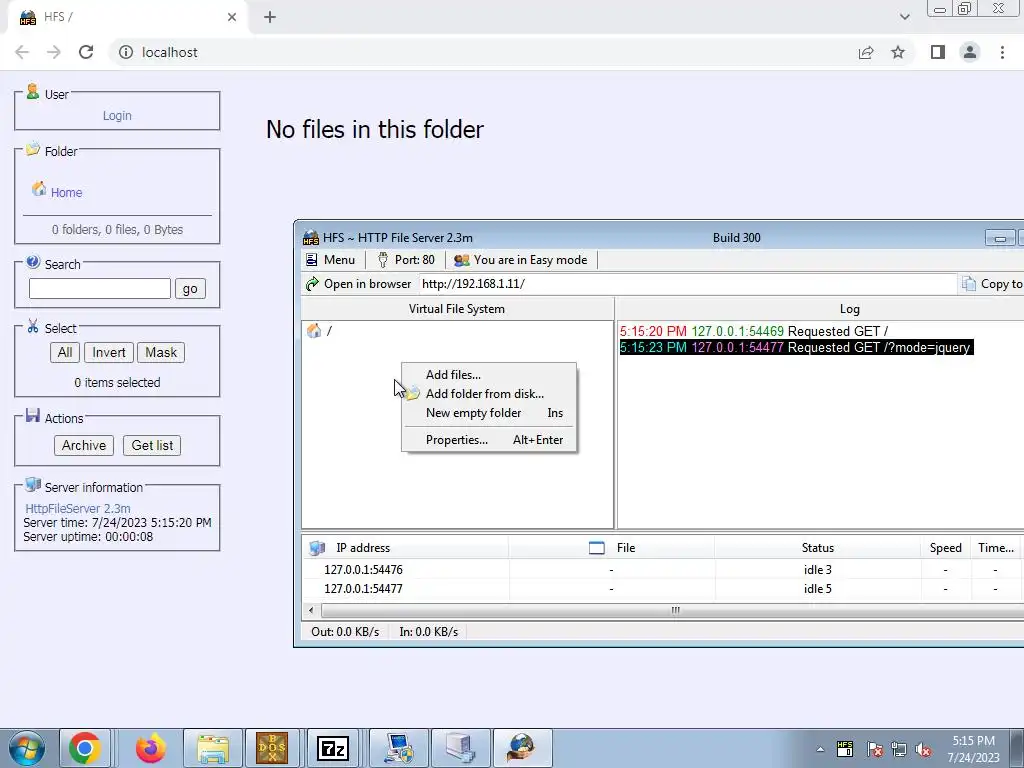Open DOSBox from the taskbar

[x=272, y=748]
